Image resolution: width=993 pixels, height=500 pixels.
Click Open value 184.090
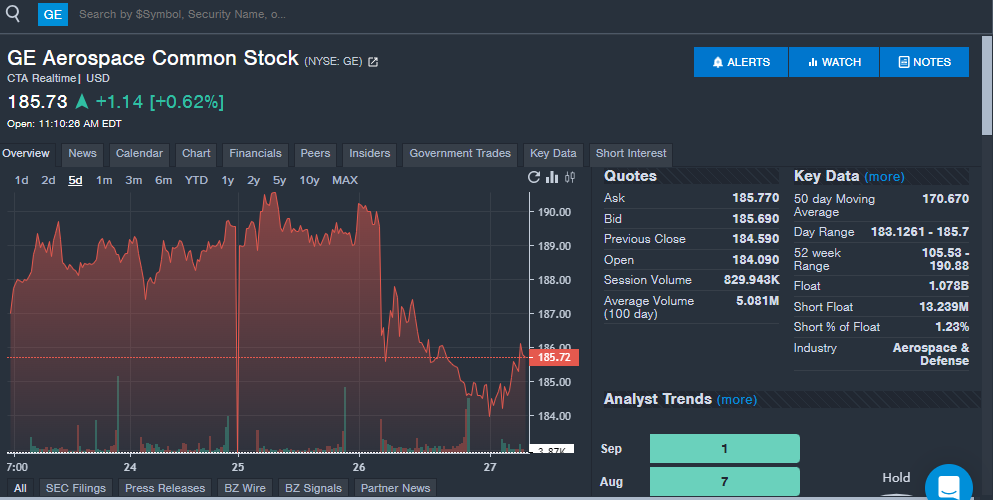tap(756, 260)
